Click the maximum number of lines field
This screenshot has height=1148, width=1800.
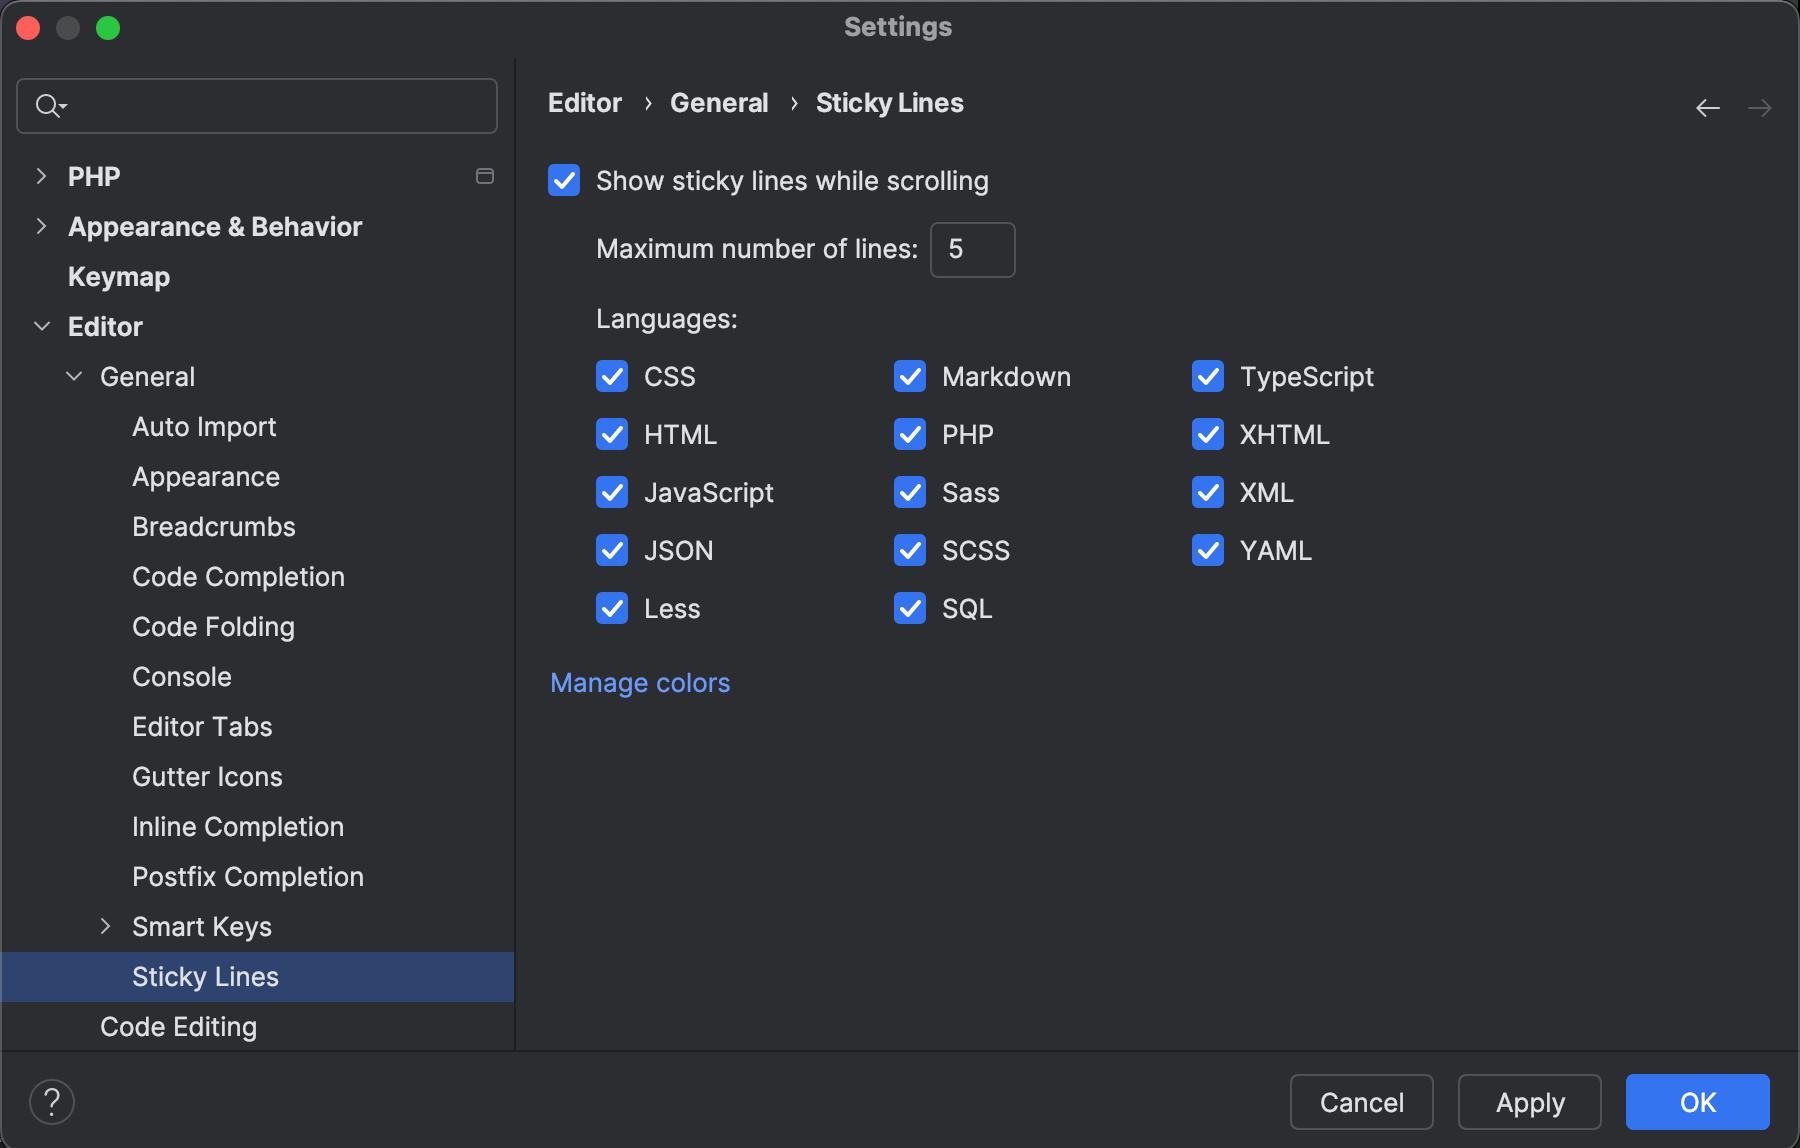pyautogui.click(x=971, y=250)
